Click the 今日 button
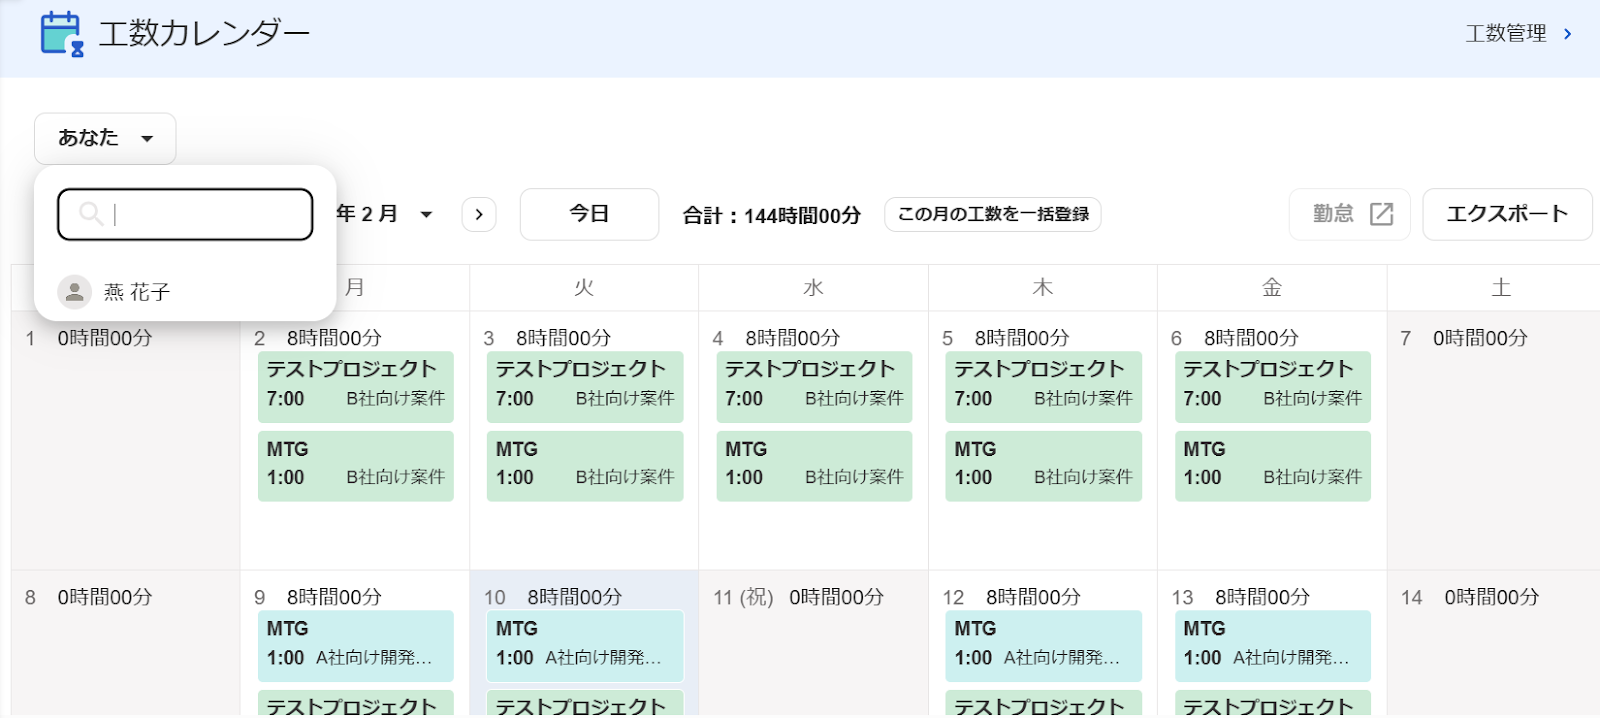The height and width of the screenshot is (718, 1600). (589, 214)
